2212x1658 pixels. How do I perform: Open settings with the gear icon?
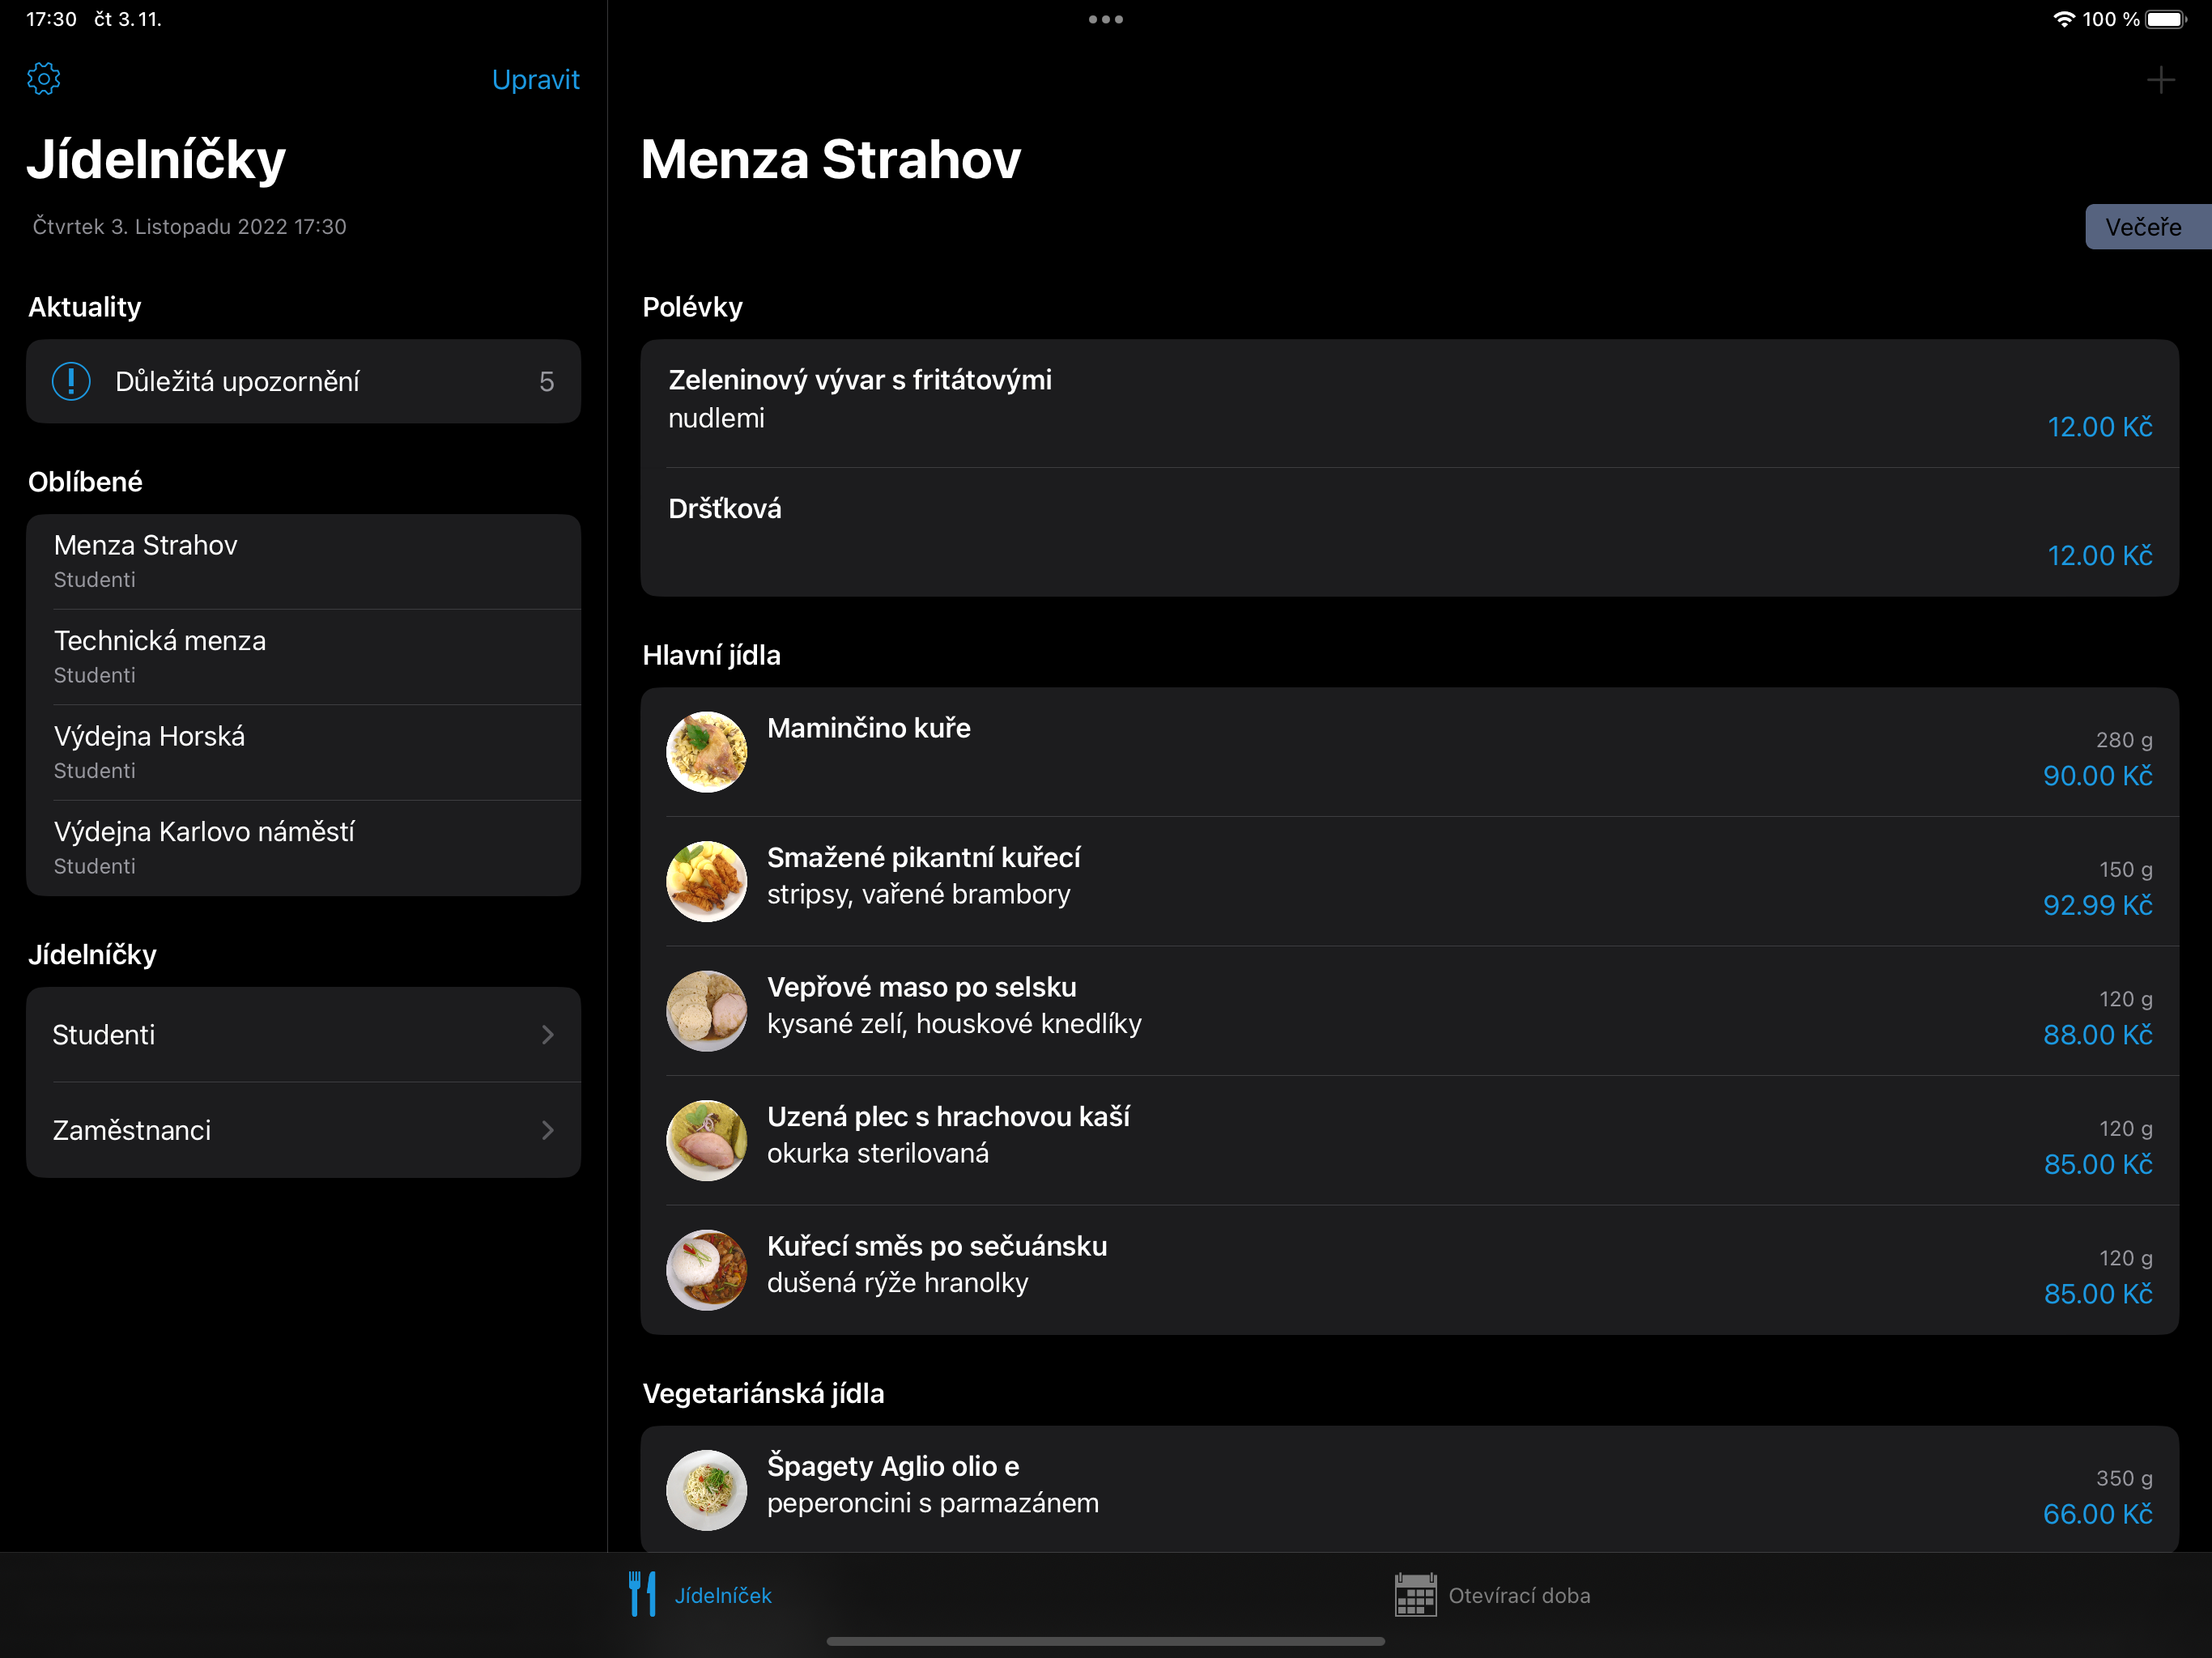click(x=44, y=79)
